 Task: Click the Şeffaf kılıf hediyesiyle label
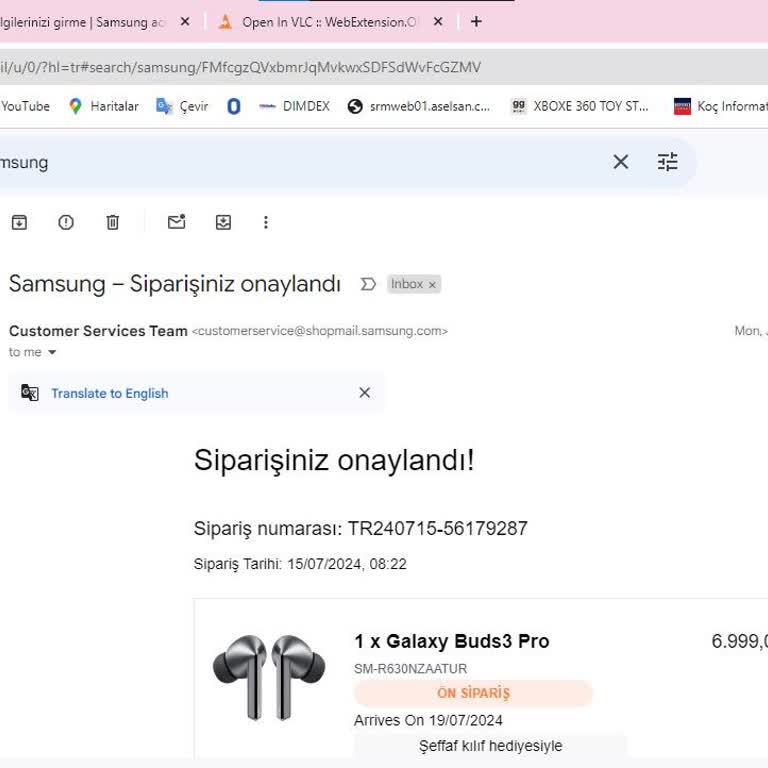pos(490,746)
